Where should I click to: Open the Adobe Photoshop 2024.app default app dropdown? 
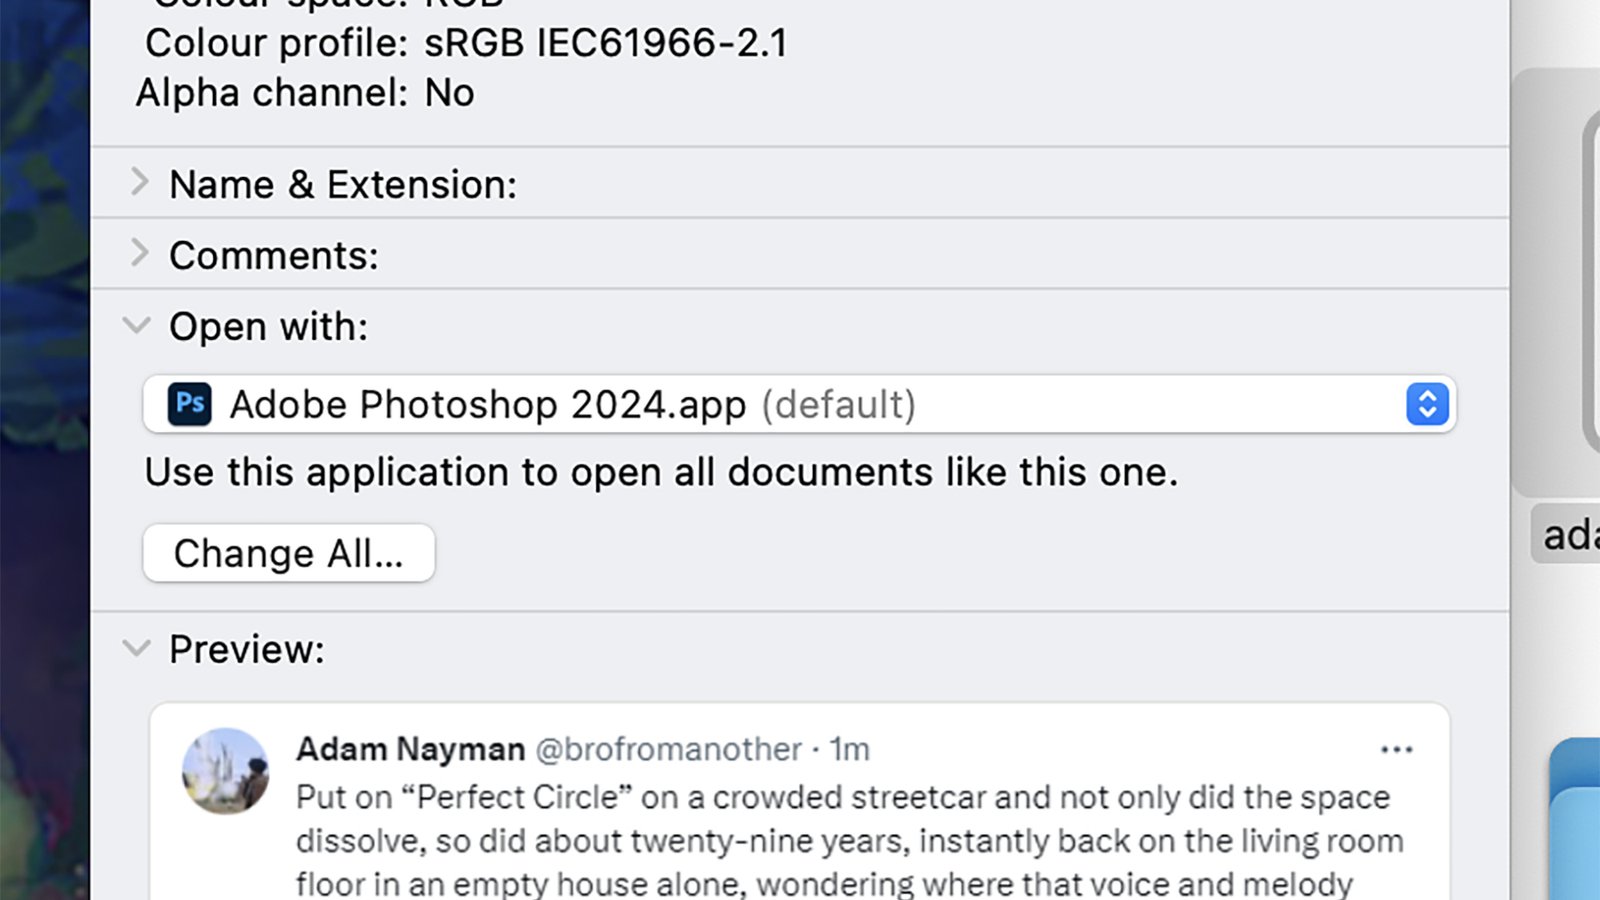pos(799,404)
